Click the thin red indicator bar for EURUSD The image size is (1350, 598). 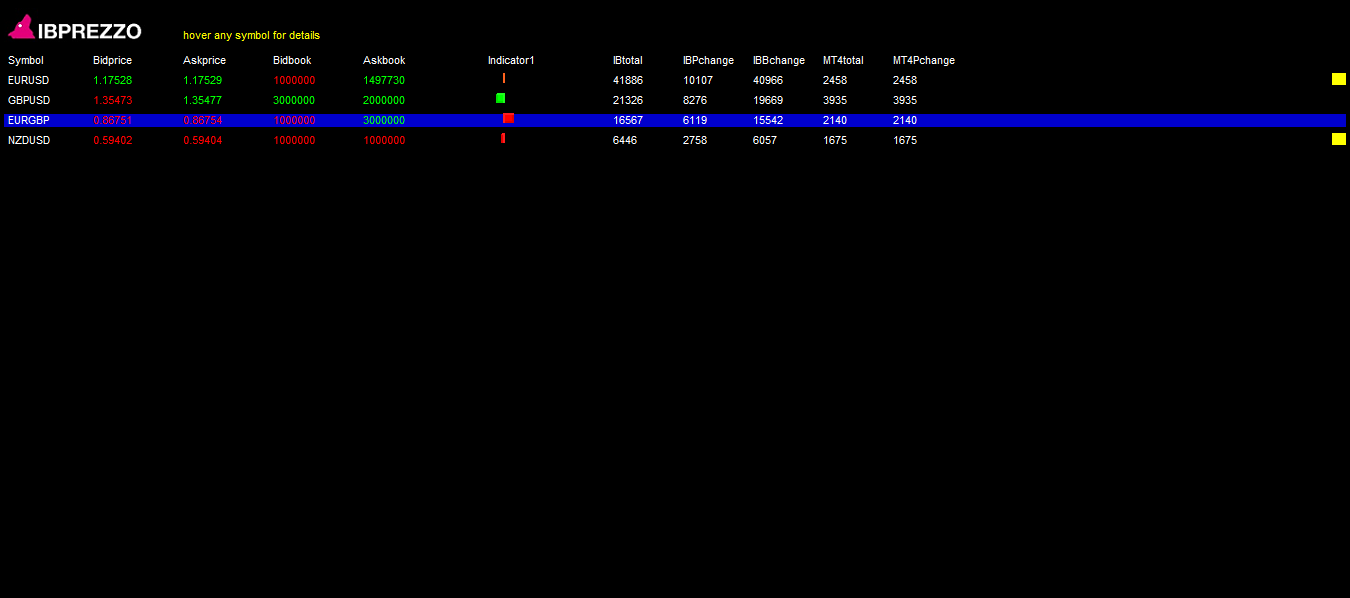504,78
